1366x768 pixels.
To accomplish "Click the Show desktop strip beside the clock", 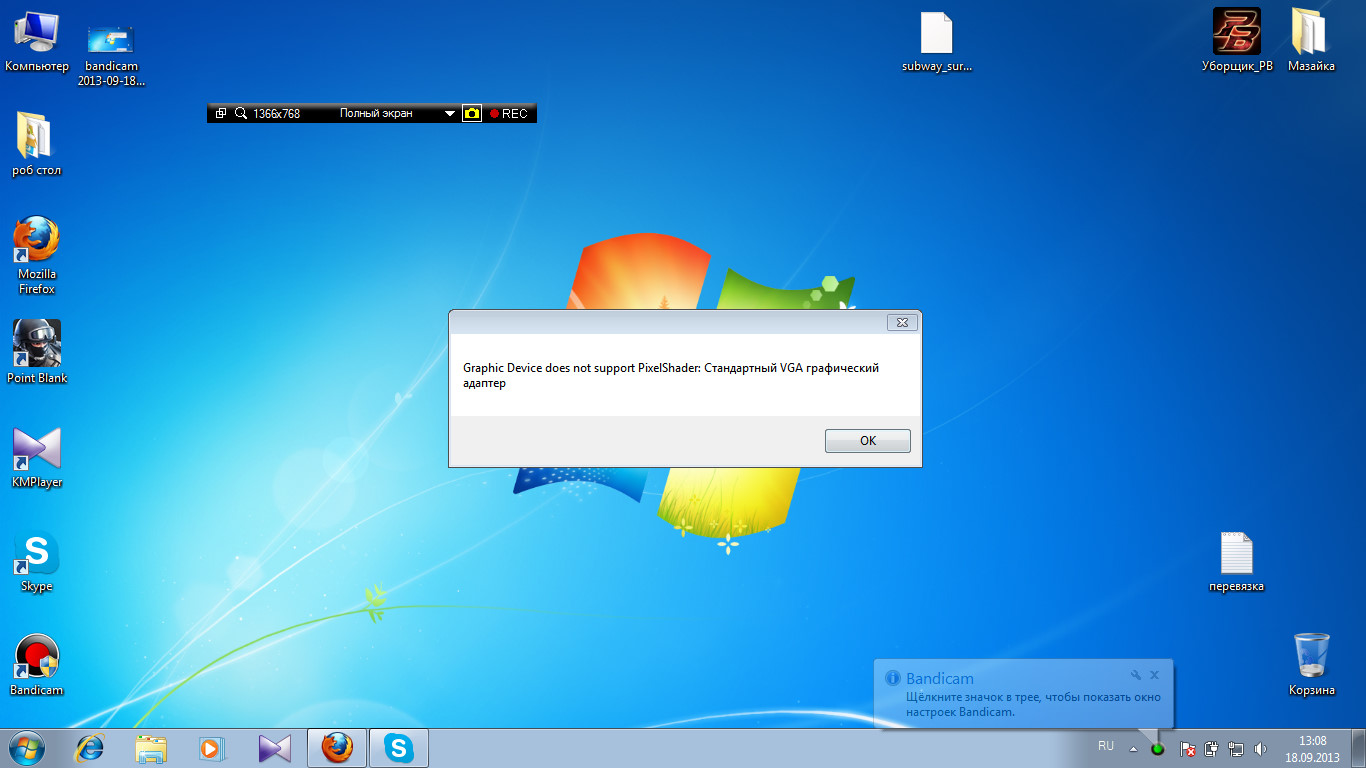I will [x=1359, y=748].
